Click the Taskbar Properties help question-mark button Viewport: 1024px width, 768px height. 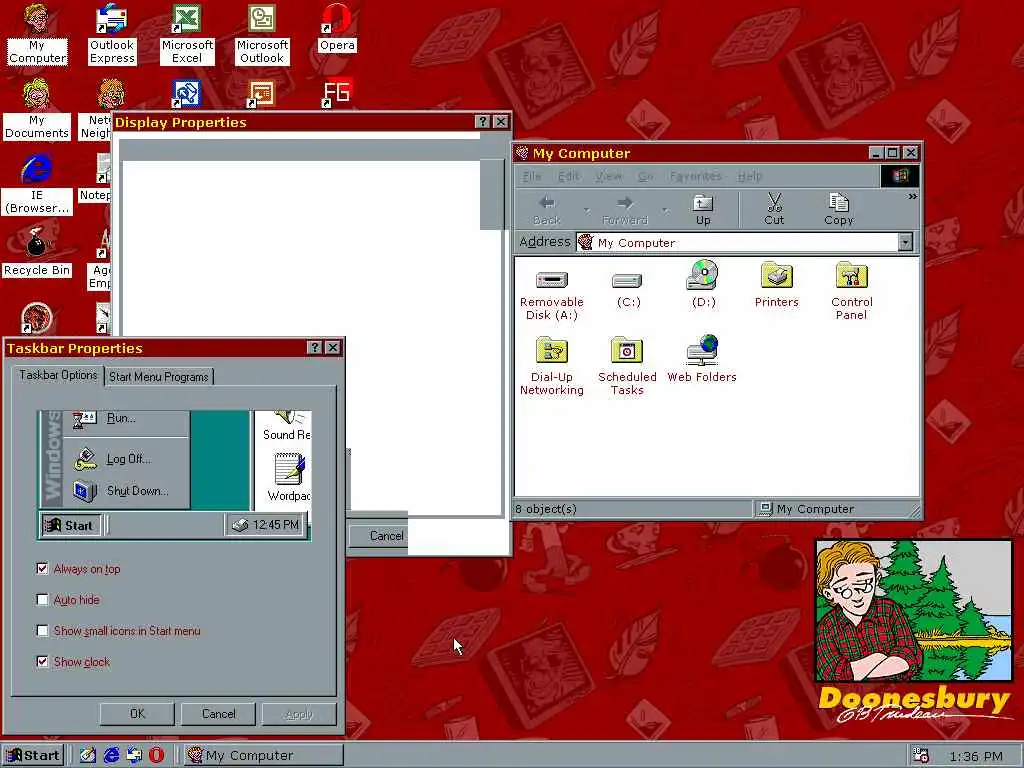pos(314,347)
